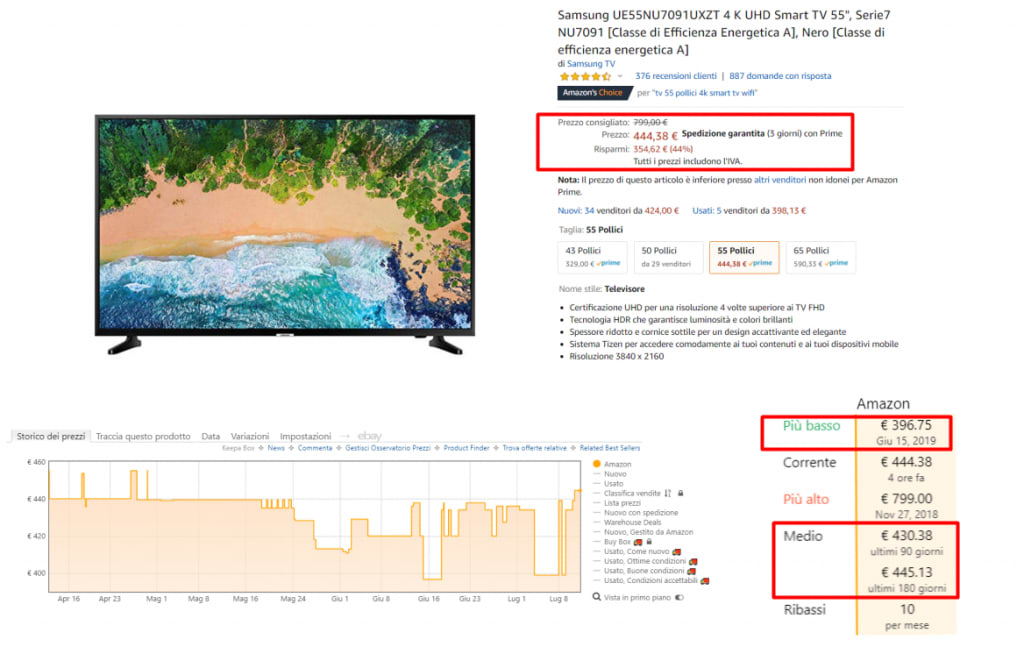Image resolution: width=1024 pixels, height=654 pixels.
Task: Toggle the Warehouse Deals series
Action: [632, 523]
